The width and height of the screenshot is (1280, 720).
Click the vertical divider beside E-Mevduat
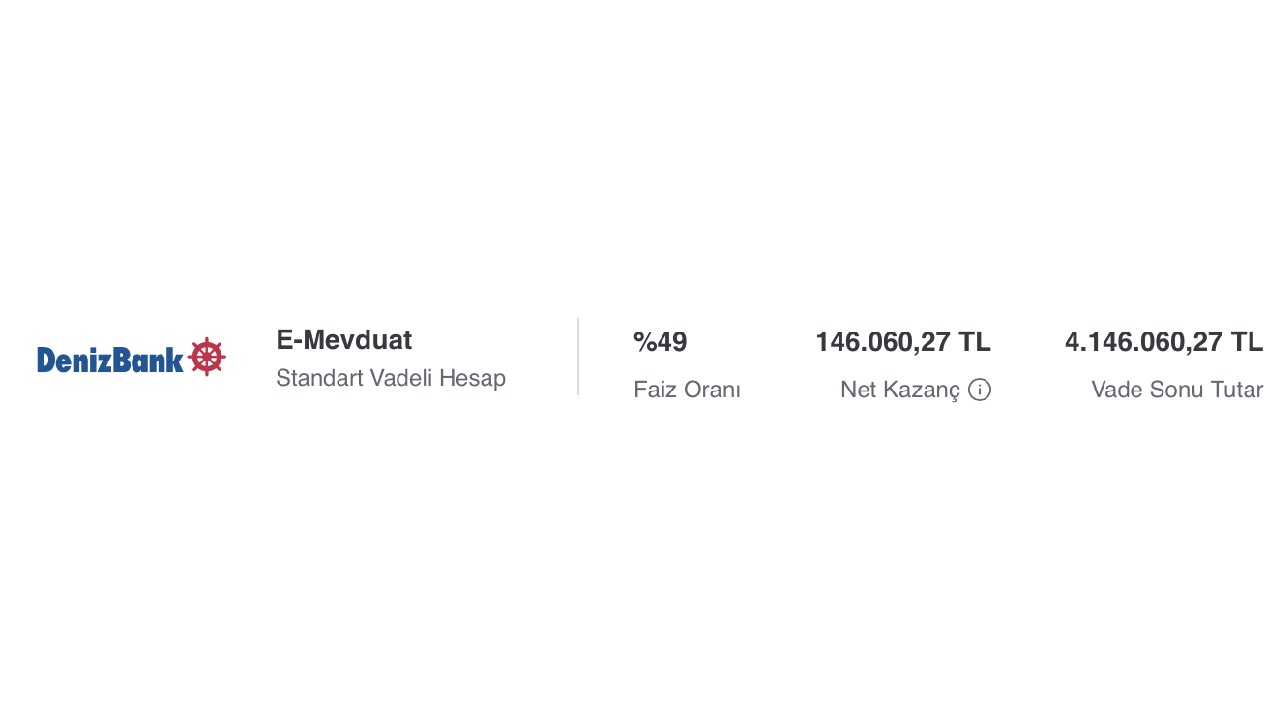click(578, 357)
